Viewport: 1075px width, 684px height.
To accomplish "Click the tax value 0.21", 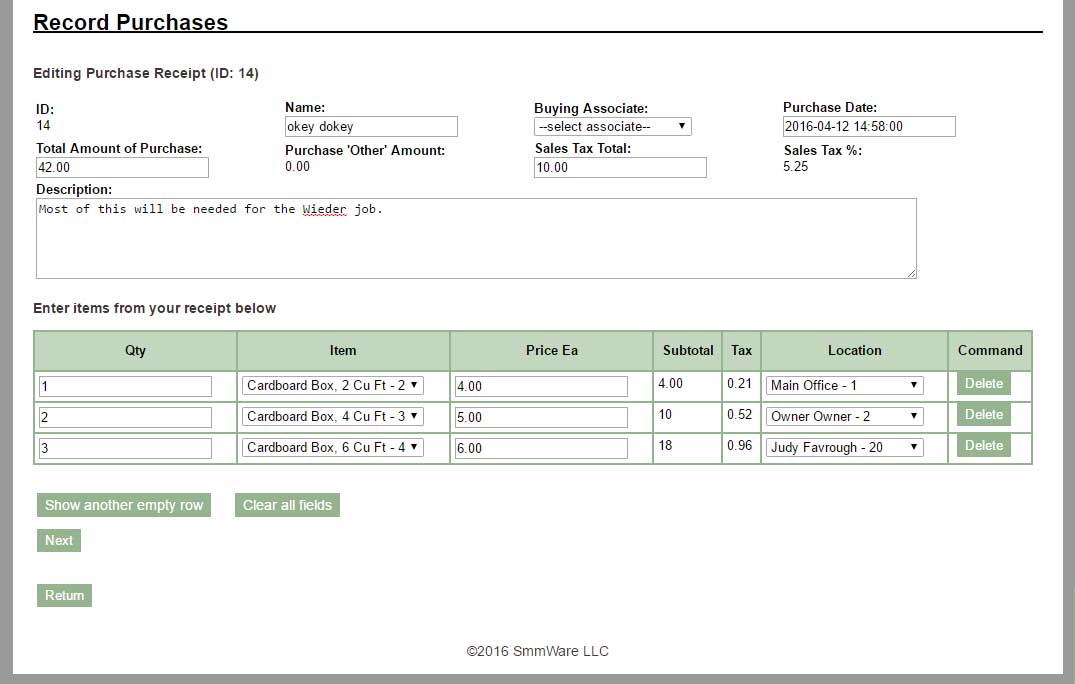I will click(740, 383).
